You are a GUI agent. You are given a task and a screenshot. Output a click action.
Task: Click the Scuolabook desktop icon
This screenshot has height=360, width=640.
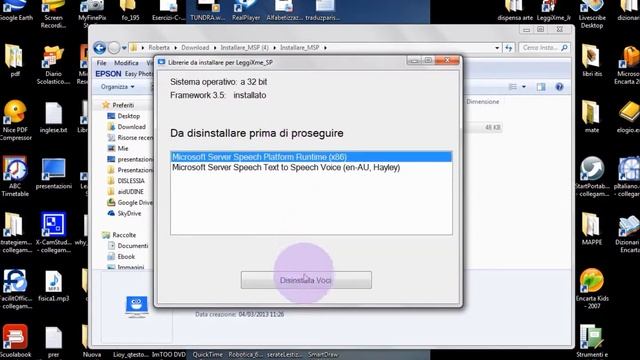(16, 341)
